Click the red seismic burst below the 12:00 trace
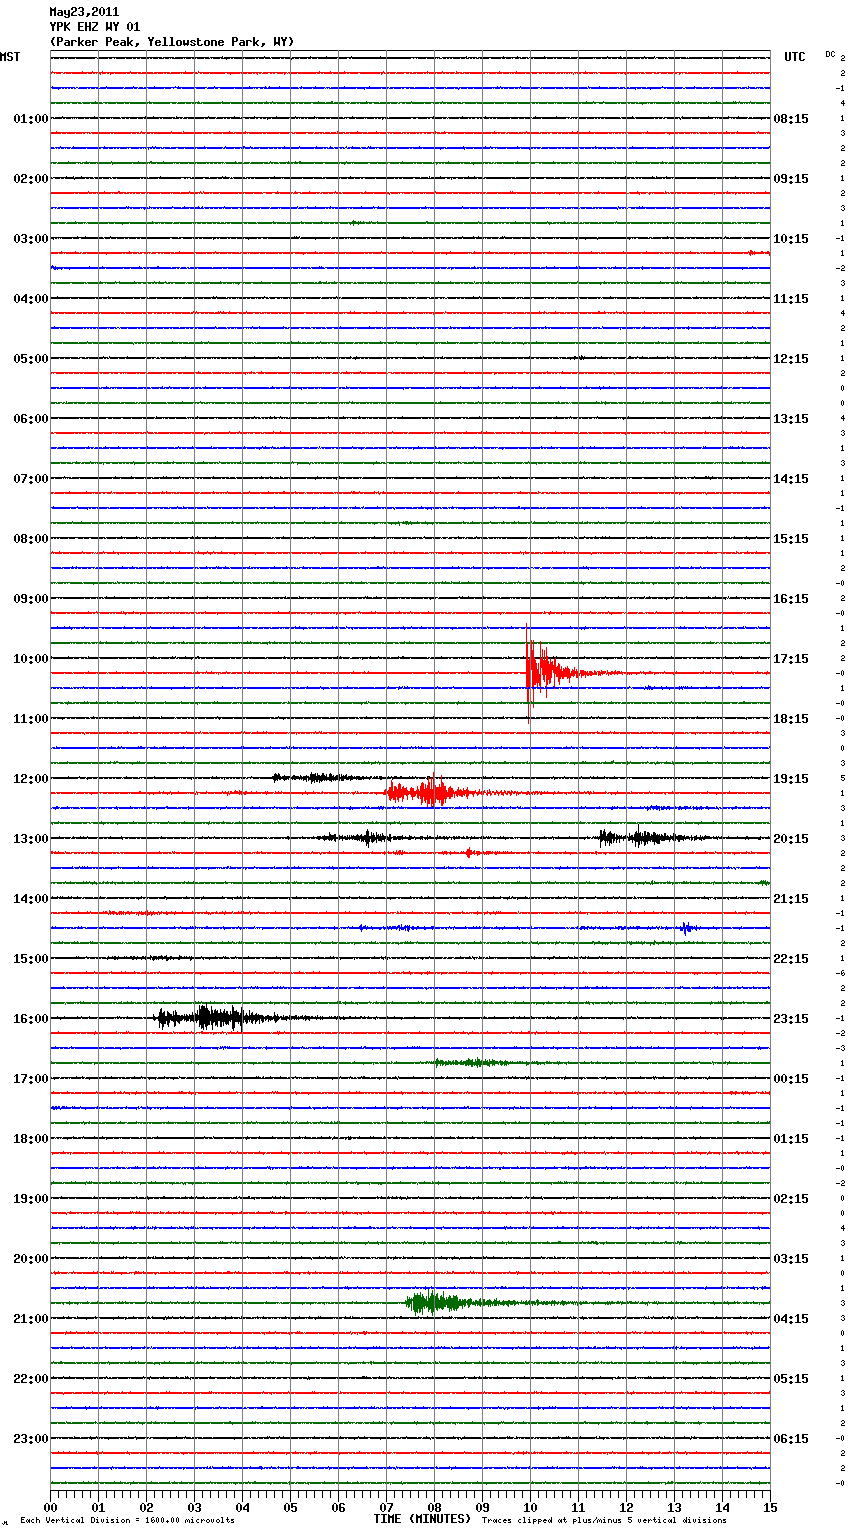850x1534 pixels. pos(428,793)
